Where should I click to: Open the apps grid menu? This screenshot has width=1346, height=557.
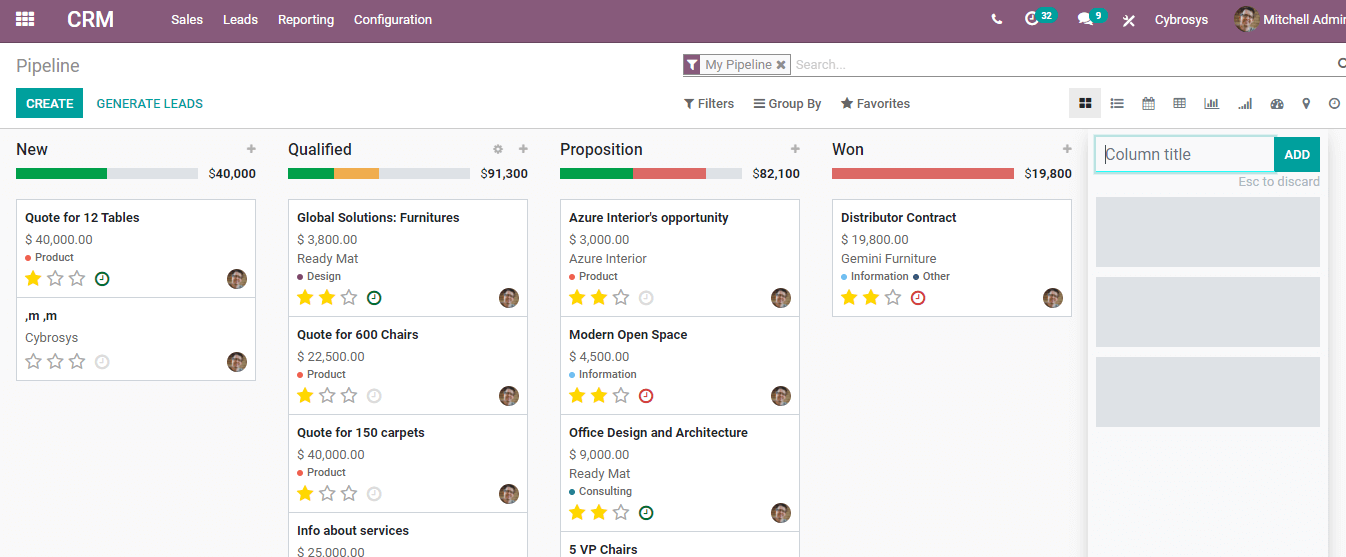[x=25, y=19]
